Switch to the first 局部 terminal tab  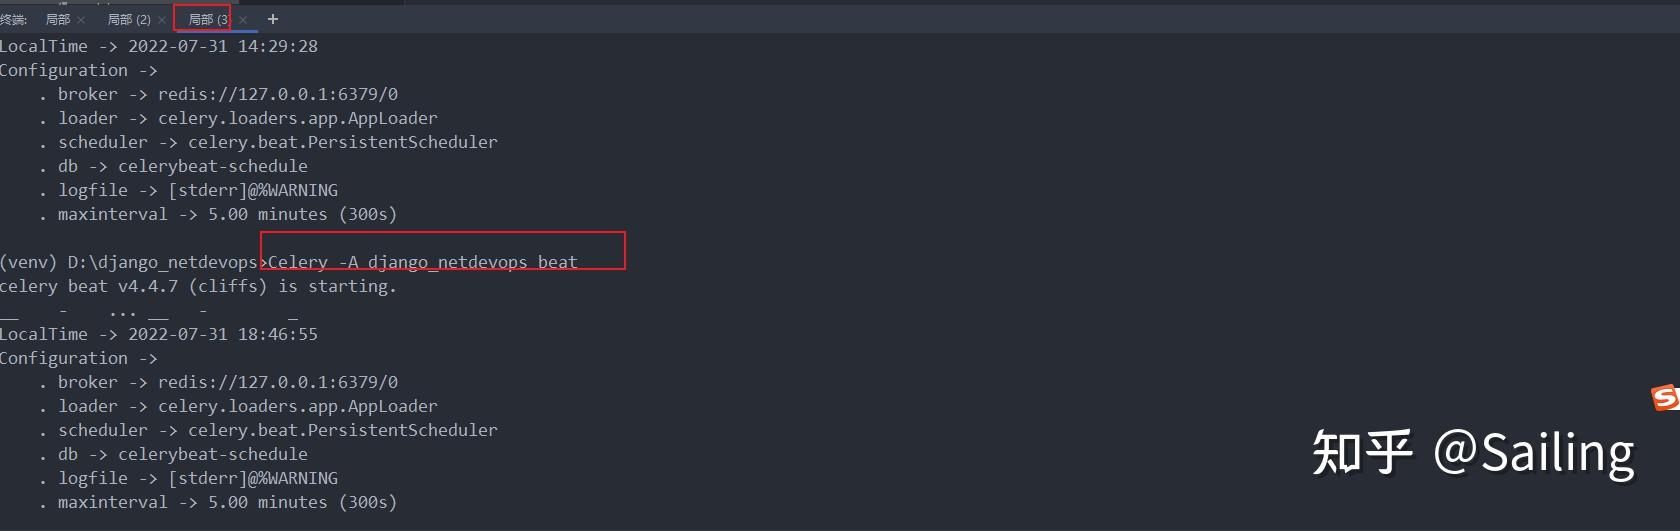click(58, 19)
